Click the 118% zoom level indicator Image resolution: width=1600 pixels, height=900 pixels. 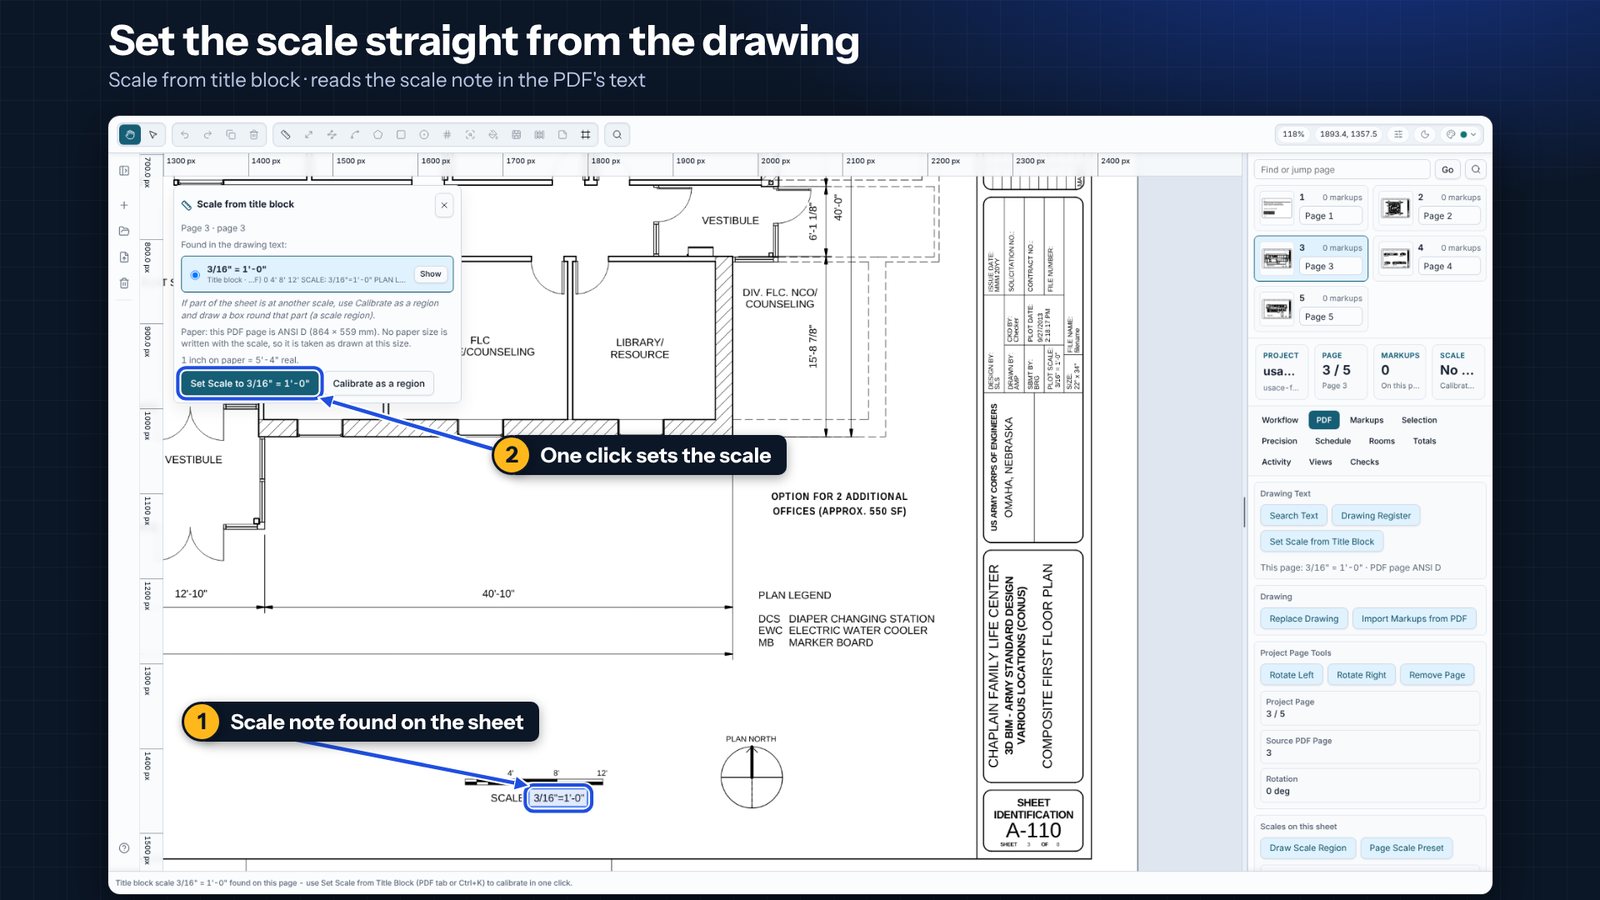pyautogui.click(x=1293, y=134)
